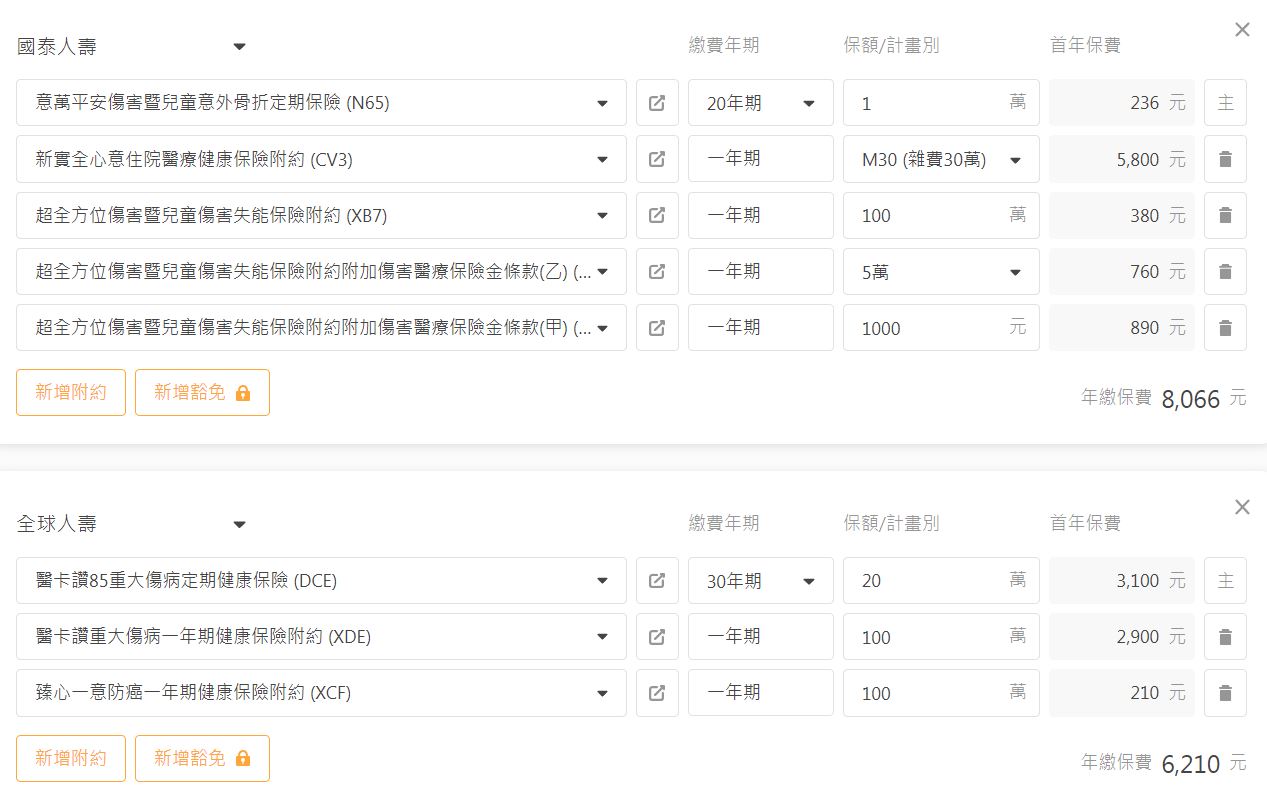Viewport: 1267px width, 791px height.
Task: Delete the 超全方位傷害 (XB7) rider
Action: point(1225,215)
